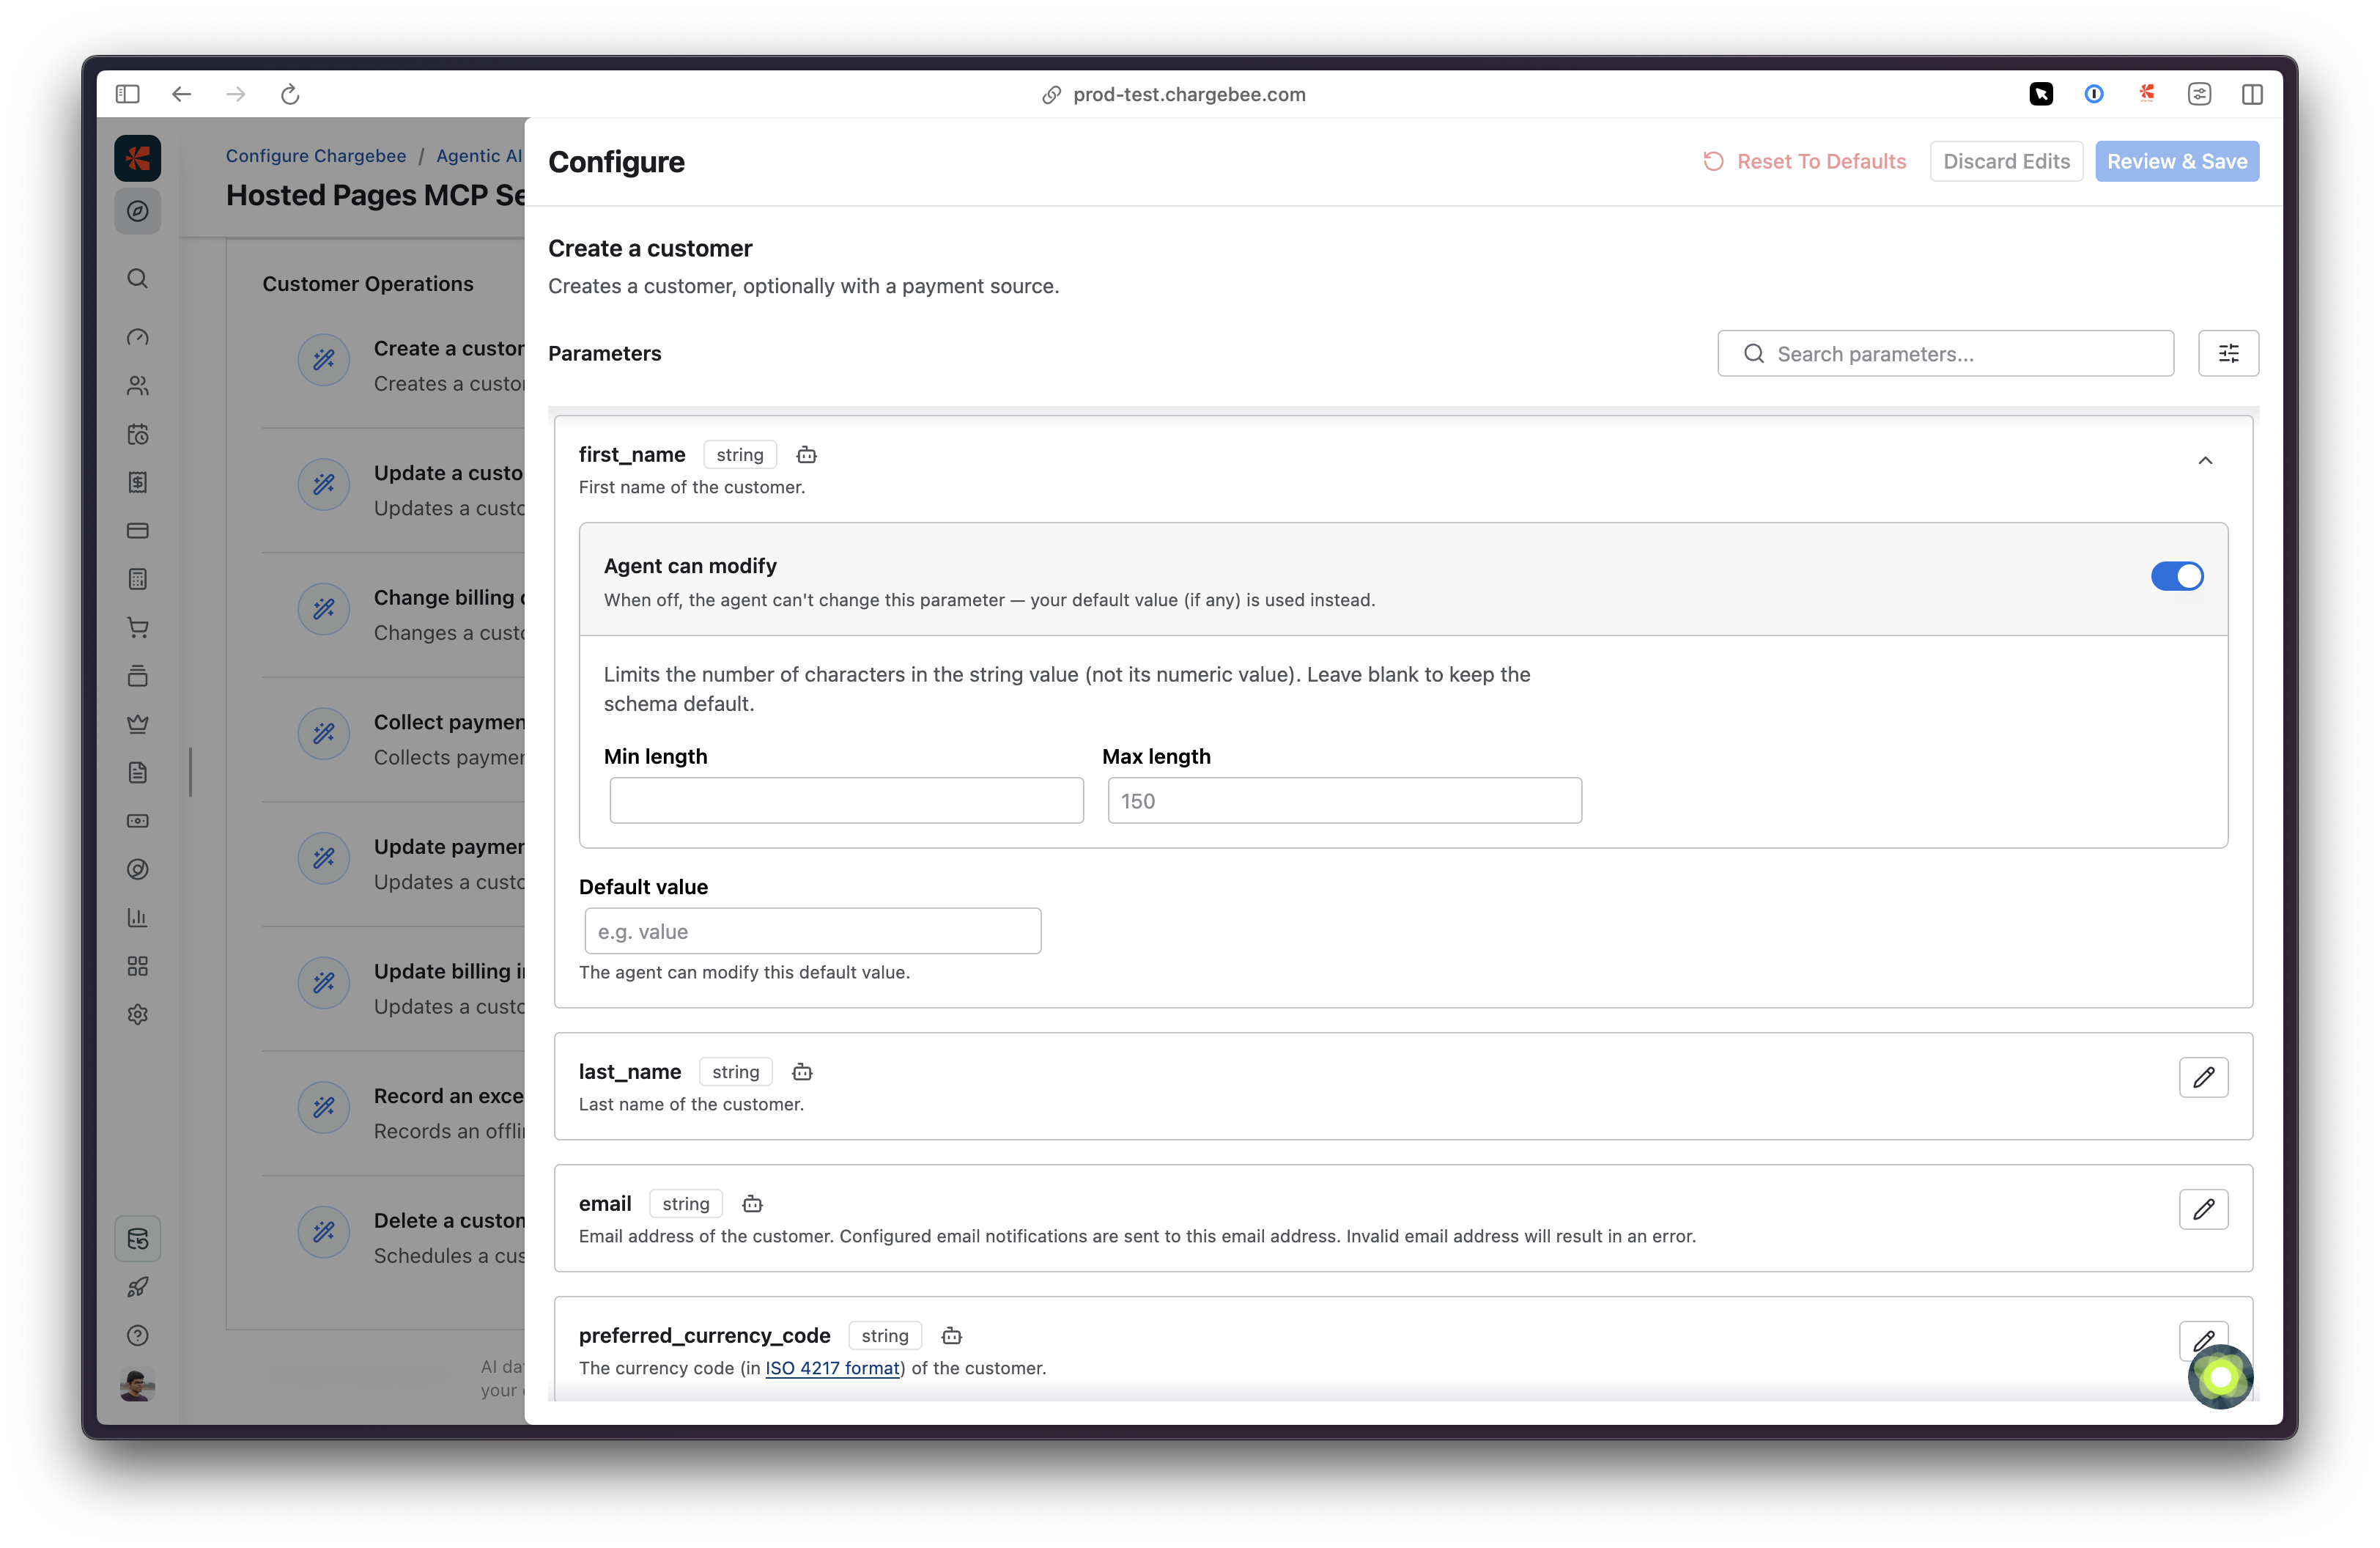Viewport: 2380px width, 1548px height.
Task: Open the shopping cart icon in the sidebar
Action: click(138, 628)
